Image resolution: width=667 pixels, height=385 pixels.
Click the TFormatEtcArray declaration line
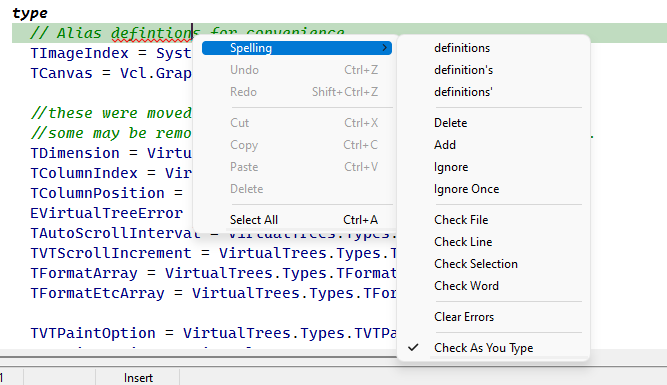pos(213,293)
